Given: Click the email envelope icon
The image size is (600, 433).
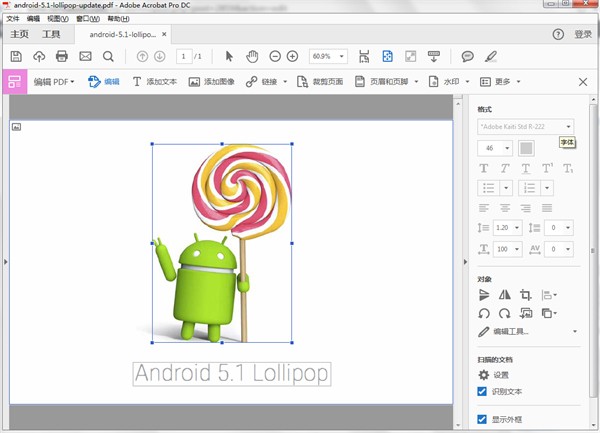Looking at the screenshot, I should tap(85, 56).
